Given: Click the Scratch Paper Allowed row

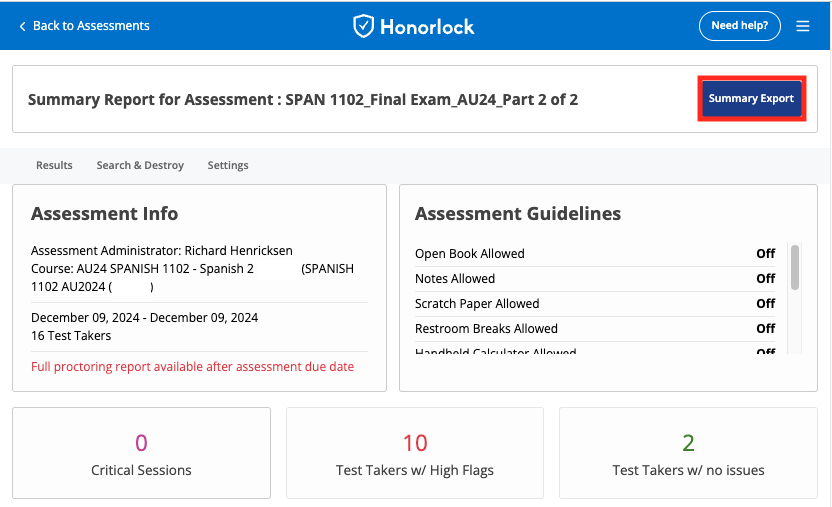Looking at the screenshot, I should coord(595,303).
